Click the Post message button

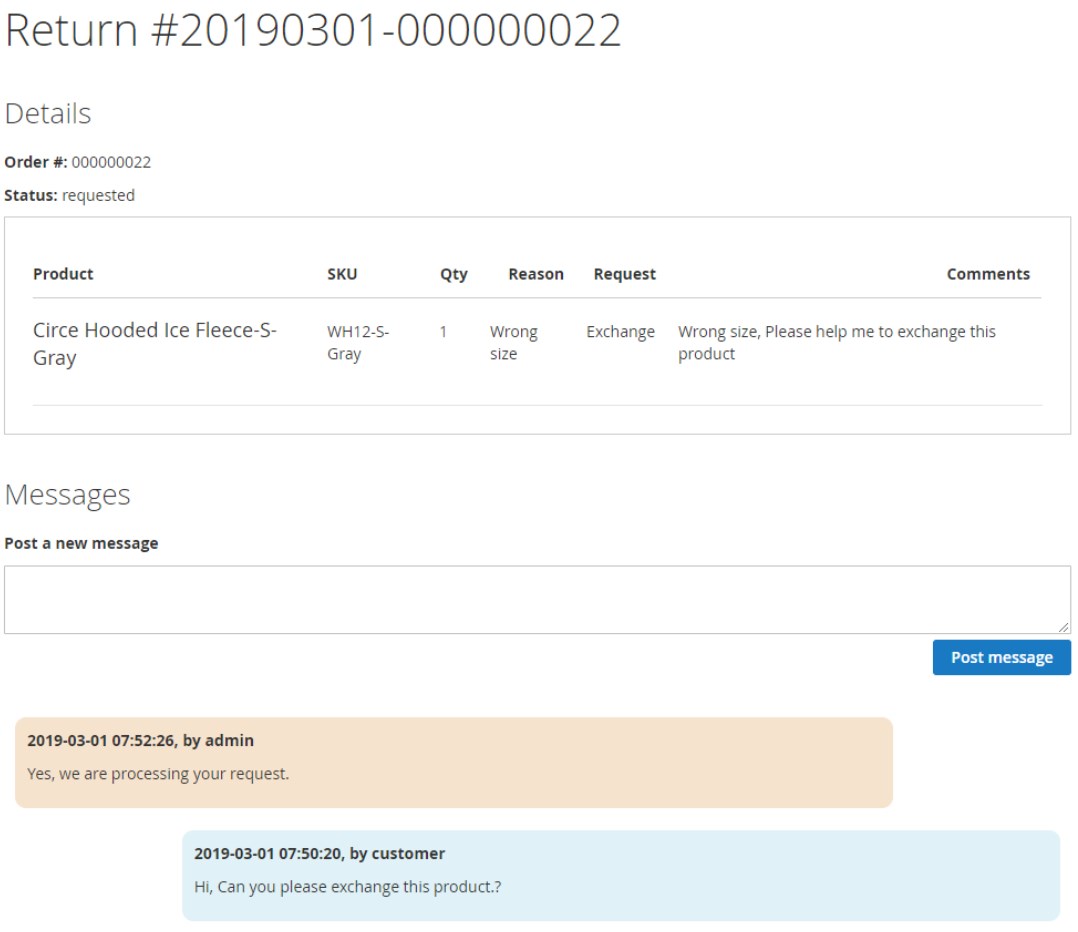[x=1001, y=657]
